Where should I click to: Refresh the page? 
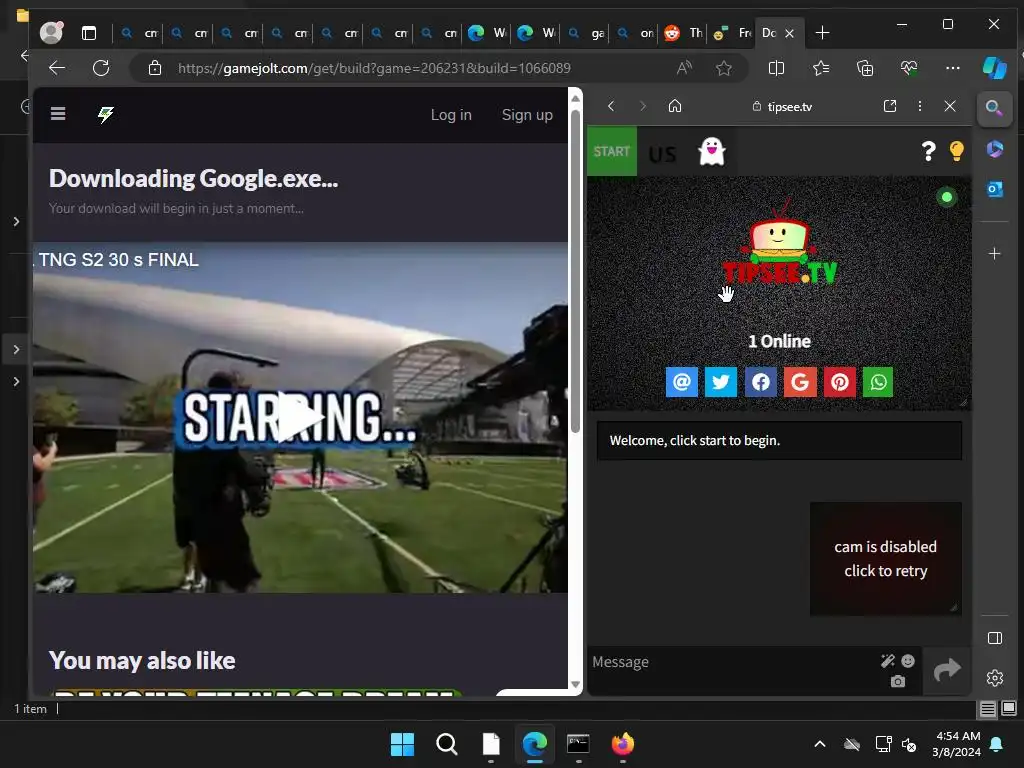pyautogui.click(x=101, y=68)
